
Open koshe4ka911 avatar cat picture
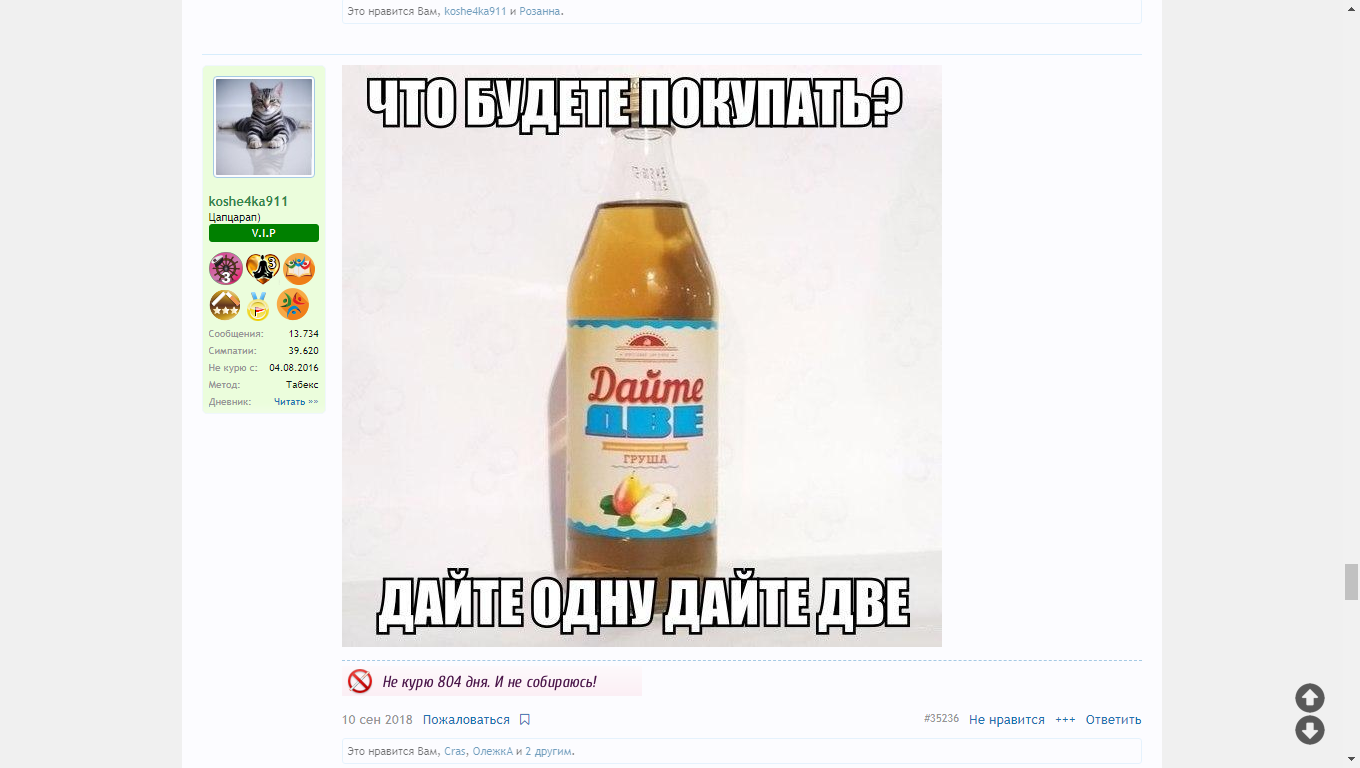(264, 127)
